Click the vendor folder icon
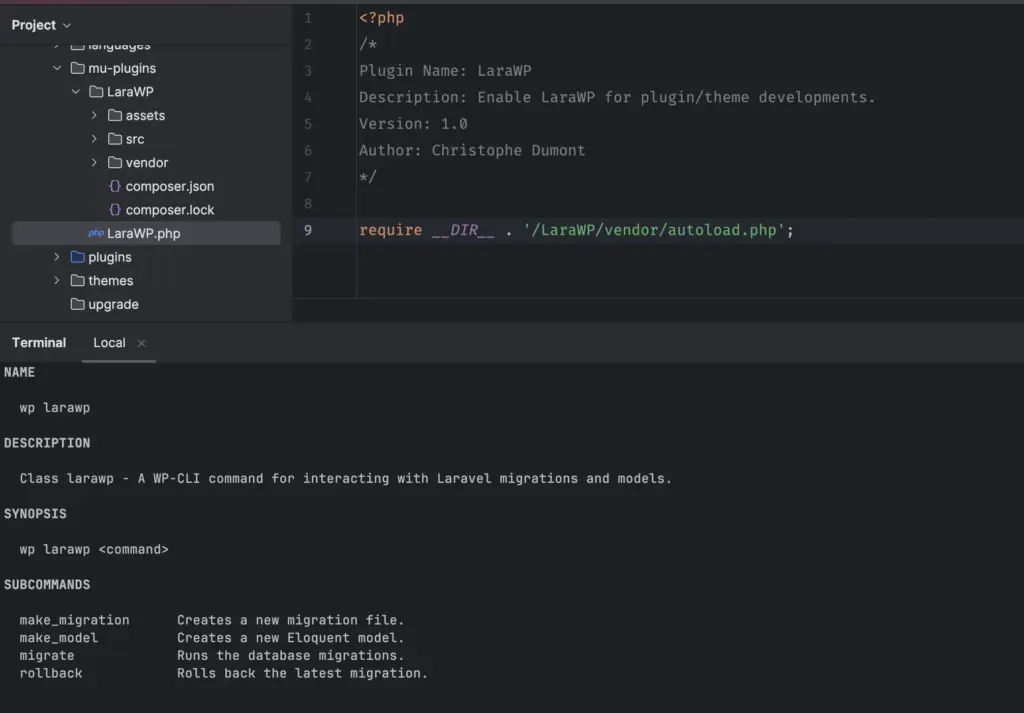Screen dimensions: 1024x713 pyautogui.click(x=113, y=162)
